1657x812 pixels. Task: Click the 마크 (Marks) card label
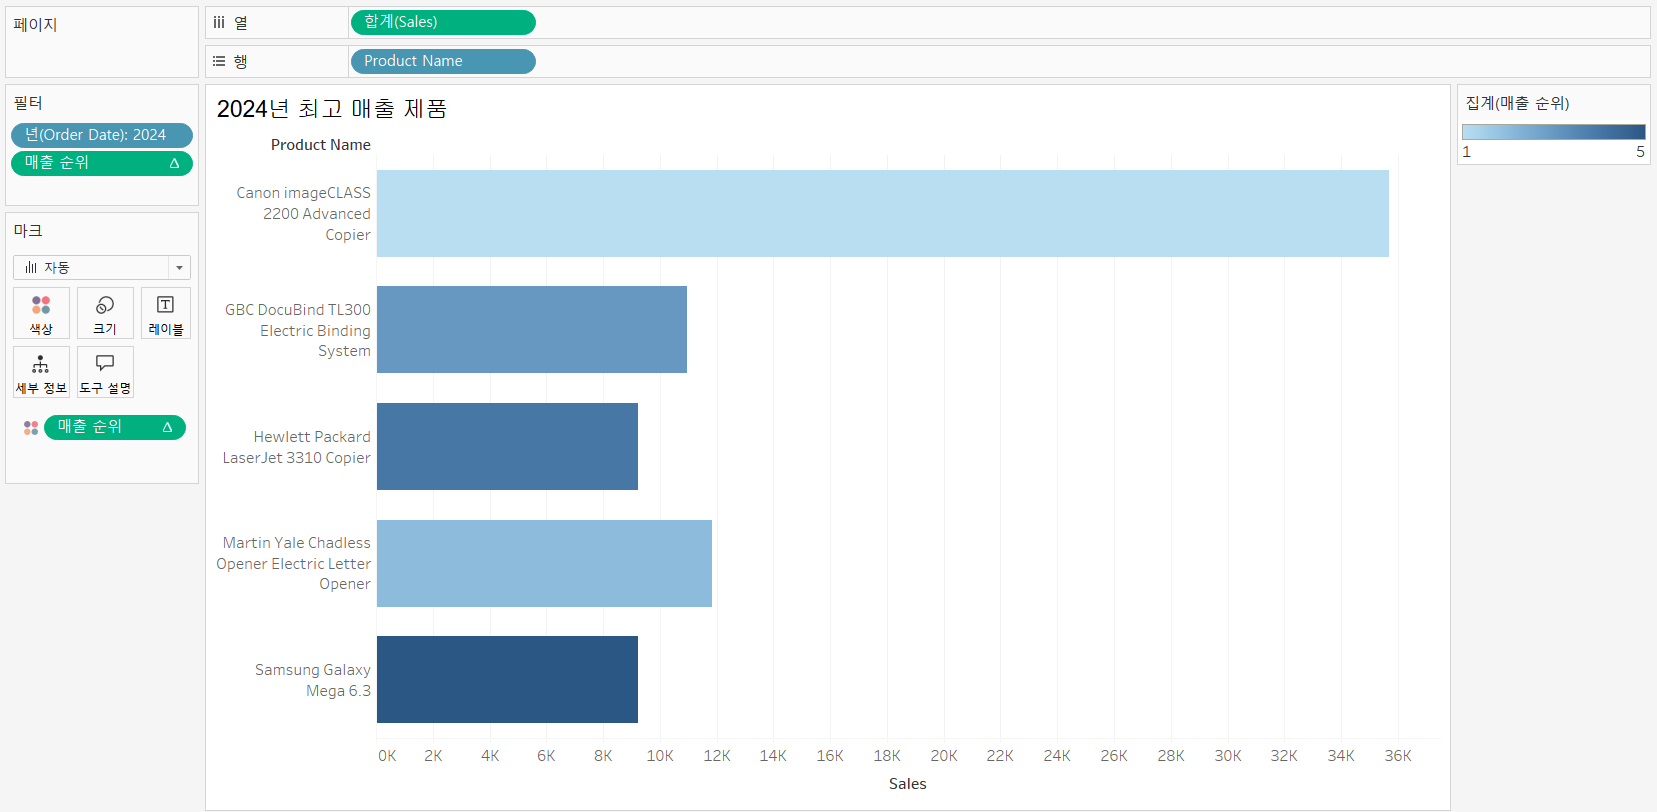(x=28, y=231)
